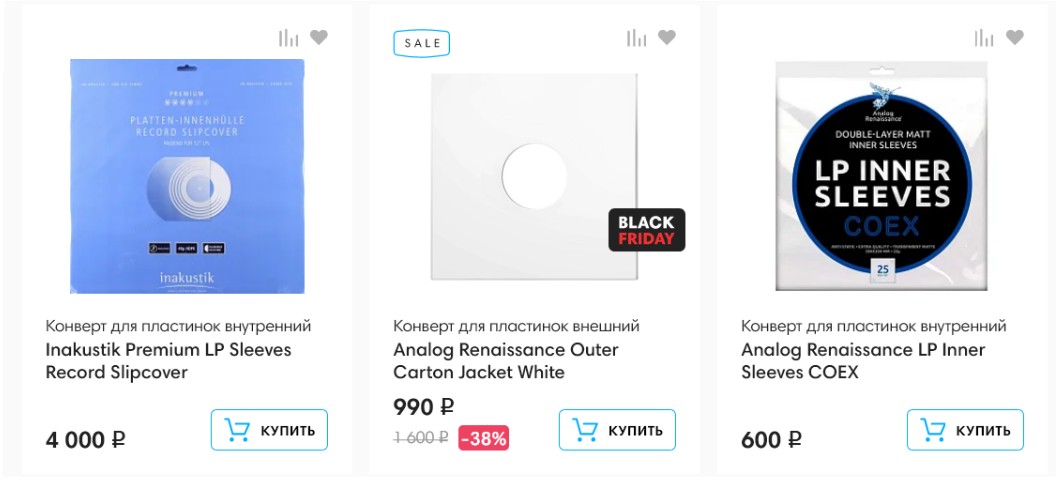Open Analog Renaissance LP Inner Sleeves COEX link
Viewport: 1062px width, 483px height.
click(862, 361)
